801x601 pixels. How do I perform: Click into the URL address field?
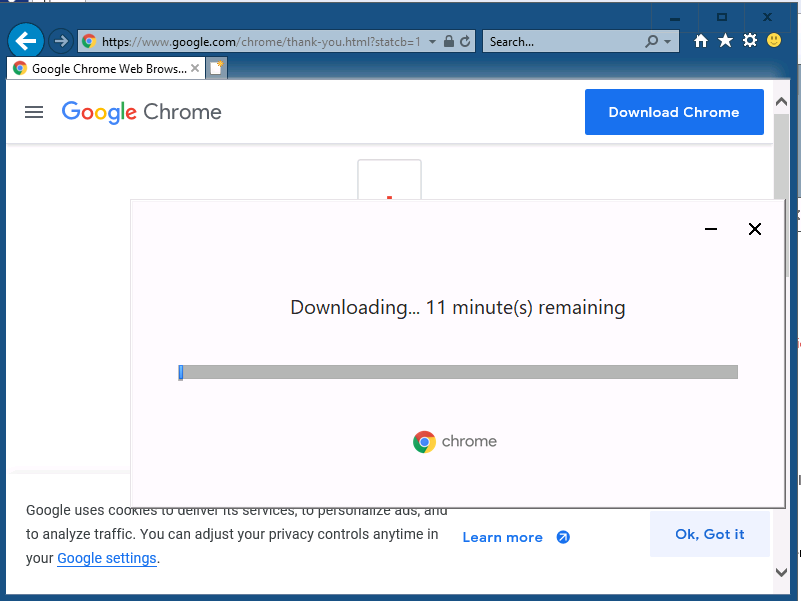(x=261, y=42)
